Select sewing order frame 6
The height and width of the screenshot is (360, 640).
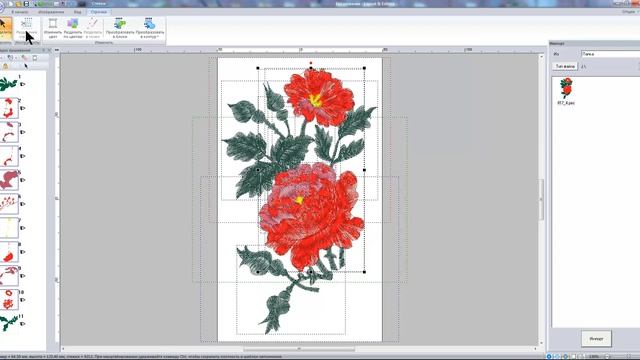coord(9,204)
